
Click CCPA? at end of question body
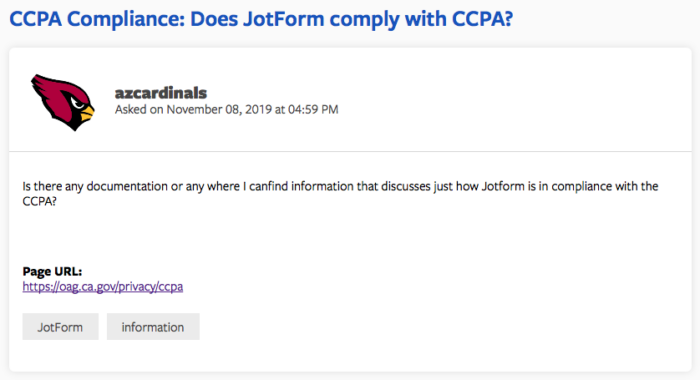click(x=39, y=201)
